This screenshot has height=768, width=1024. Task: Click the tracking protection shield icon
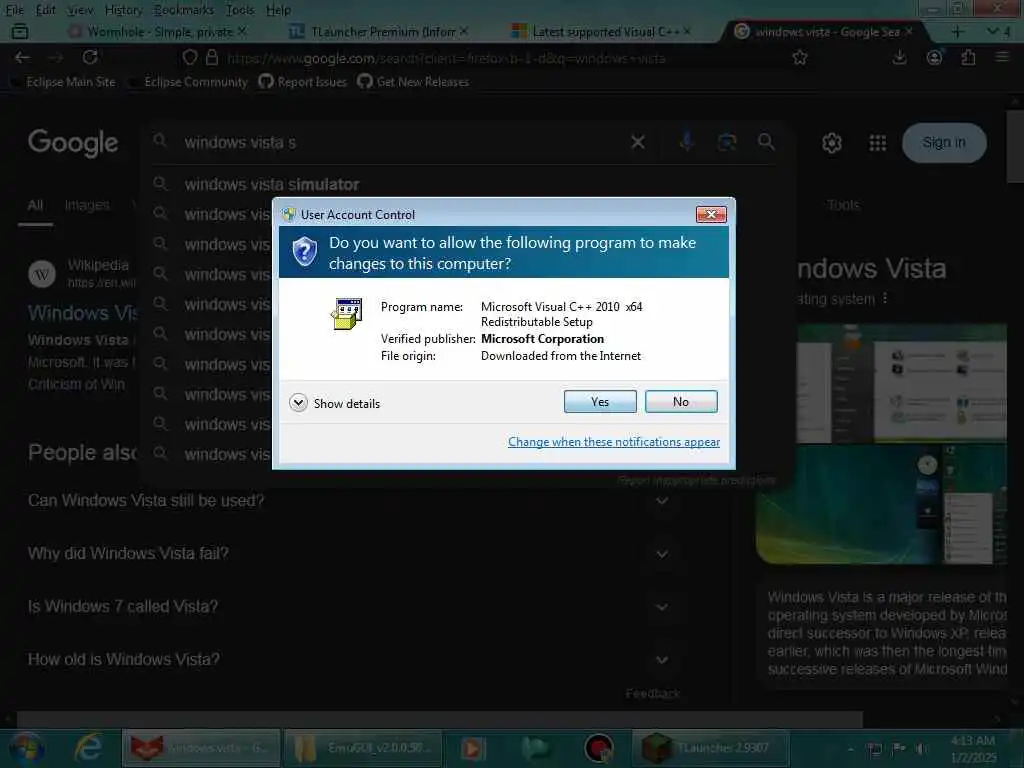tap(189, 57)
